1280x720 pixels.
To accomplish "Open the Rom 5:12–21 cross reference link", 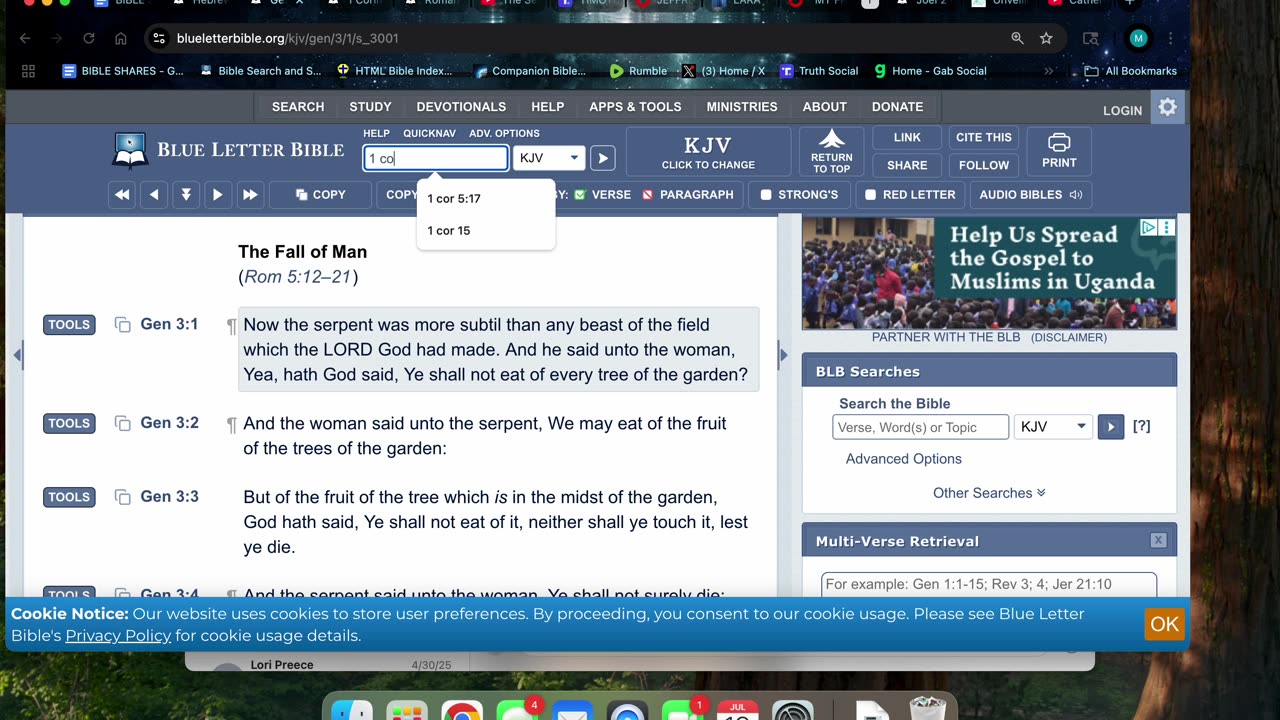I will [x=298, y=277].
